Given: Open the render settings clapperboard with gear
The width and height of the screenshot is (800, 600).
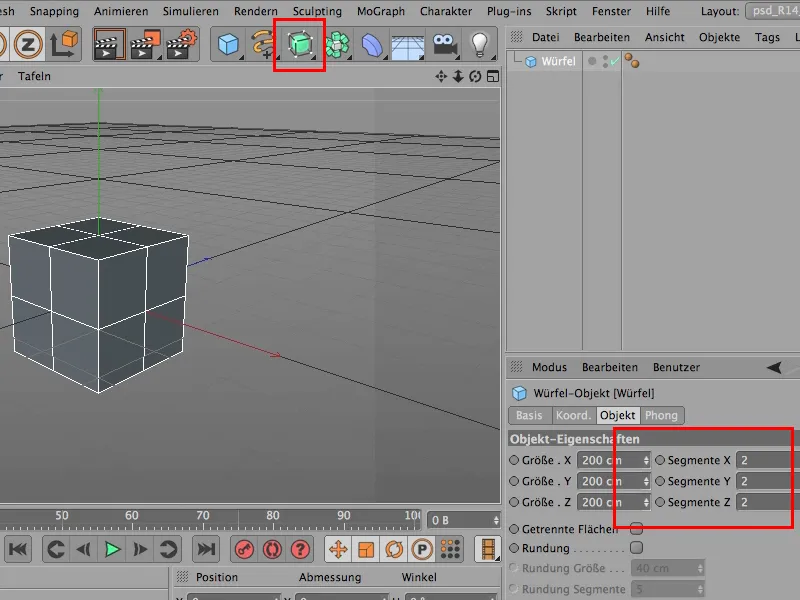Looking at the screenshot, I should coord(181,44).
